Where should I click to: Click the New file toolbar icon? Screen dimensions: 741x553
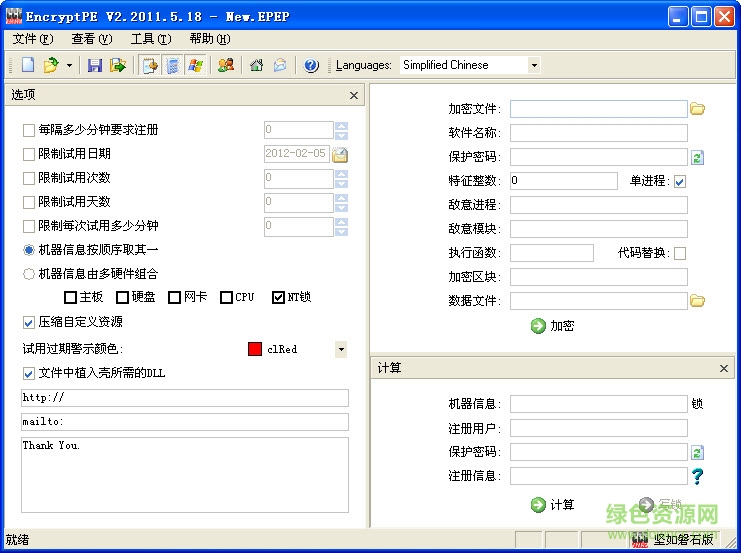(28, 65)
